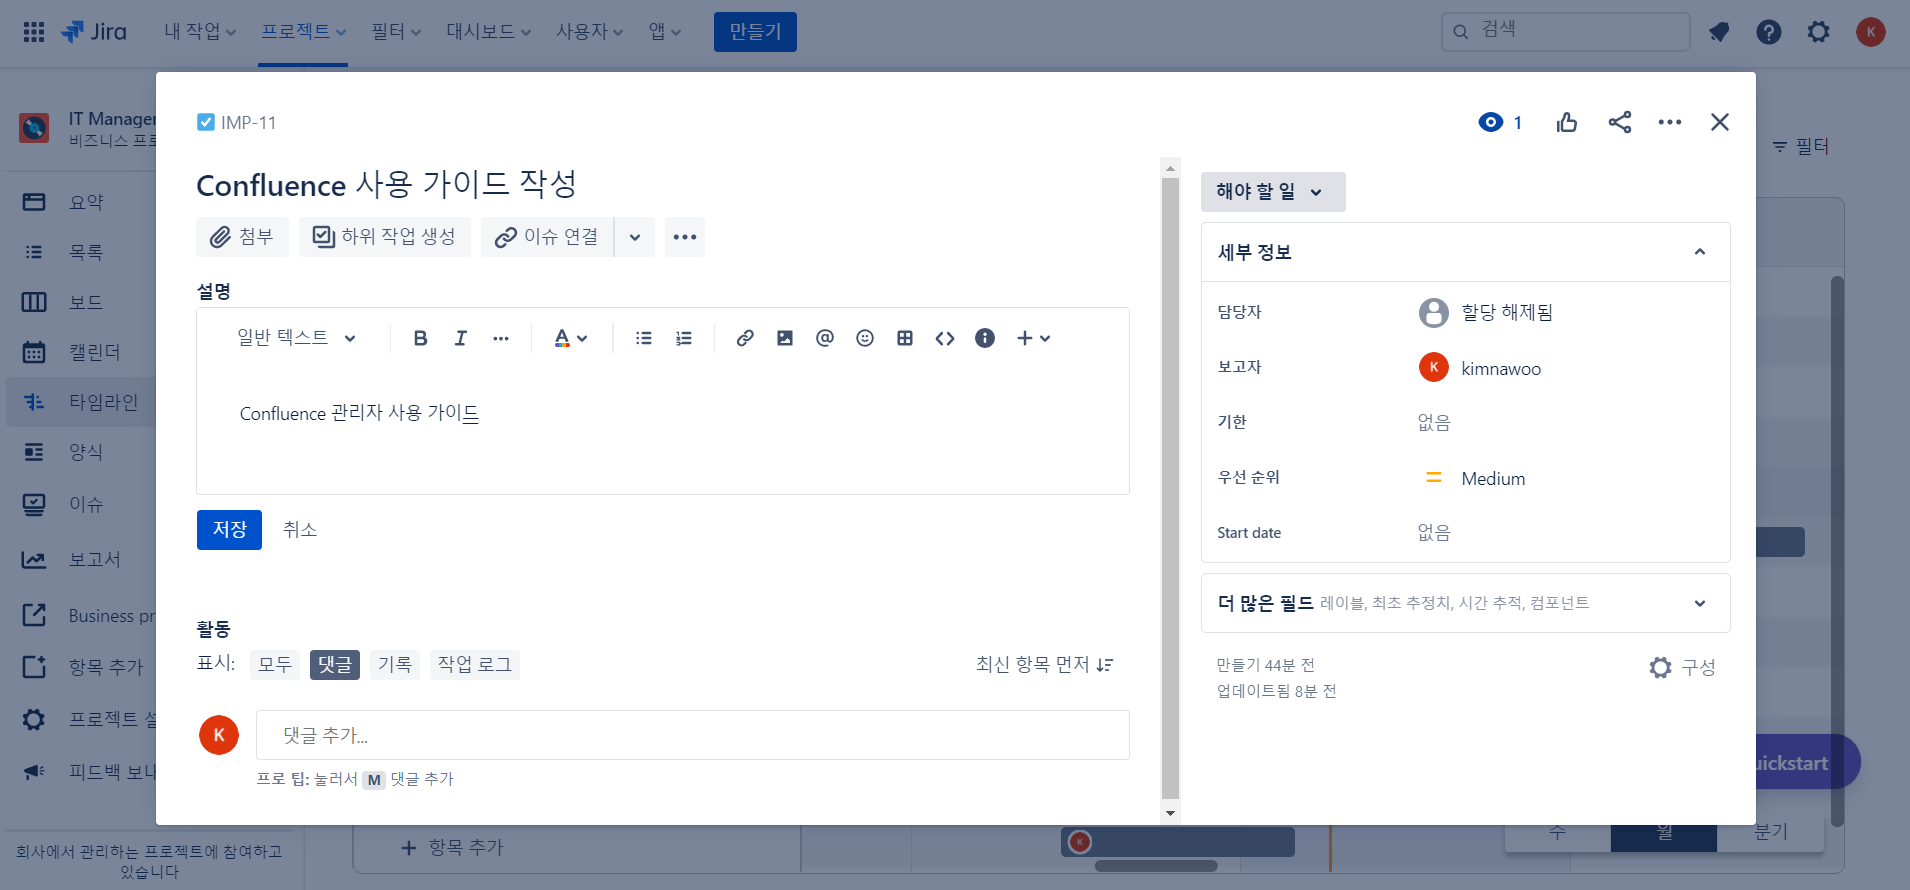
Task: Open 앱 menu
Action: pyautogui.click(x=665, y=32)
